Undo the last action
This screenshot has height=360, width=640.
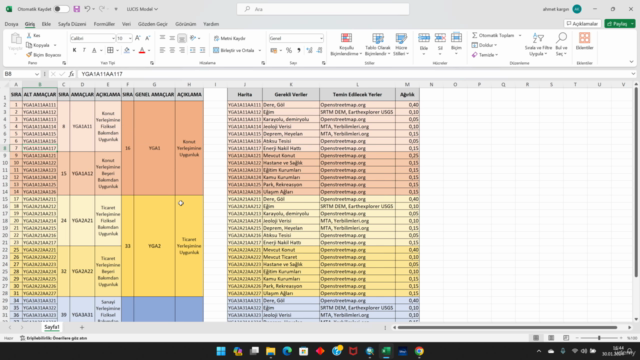click(87, 9)
